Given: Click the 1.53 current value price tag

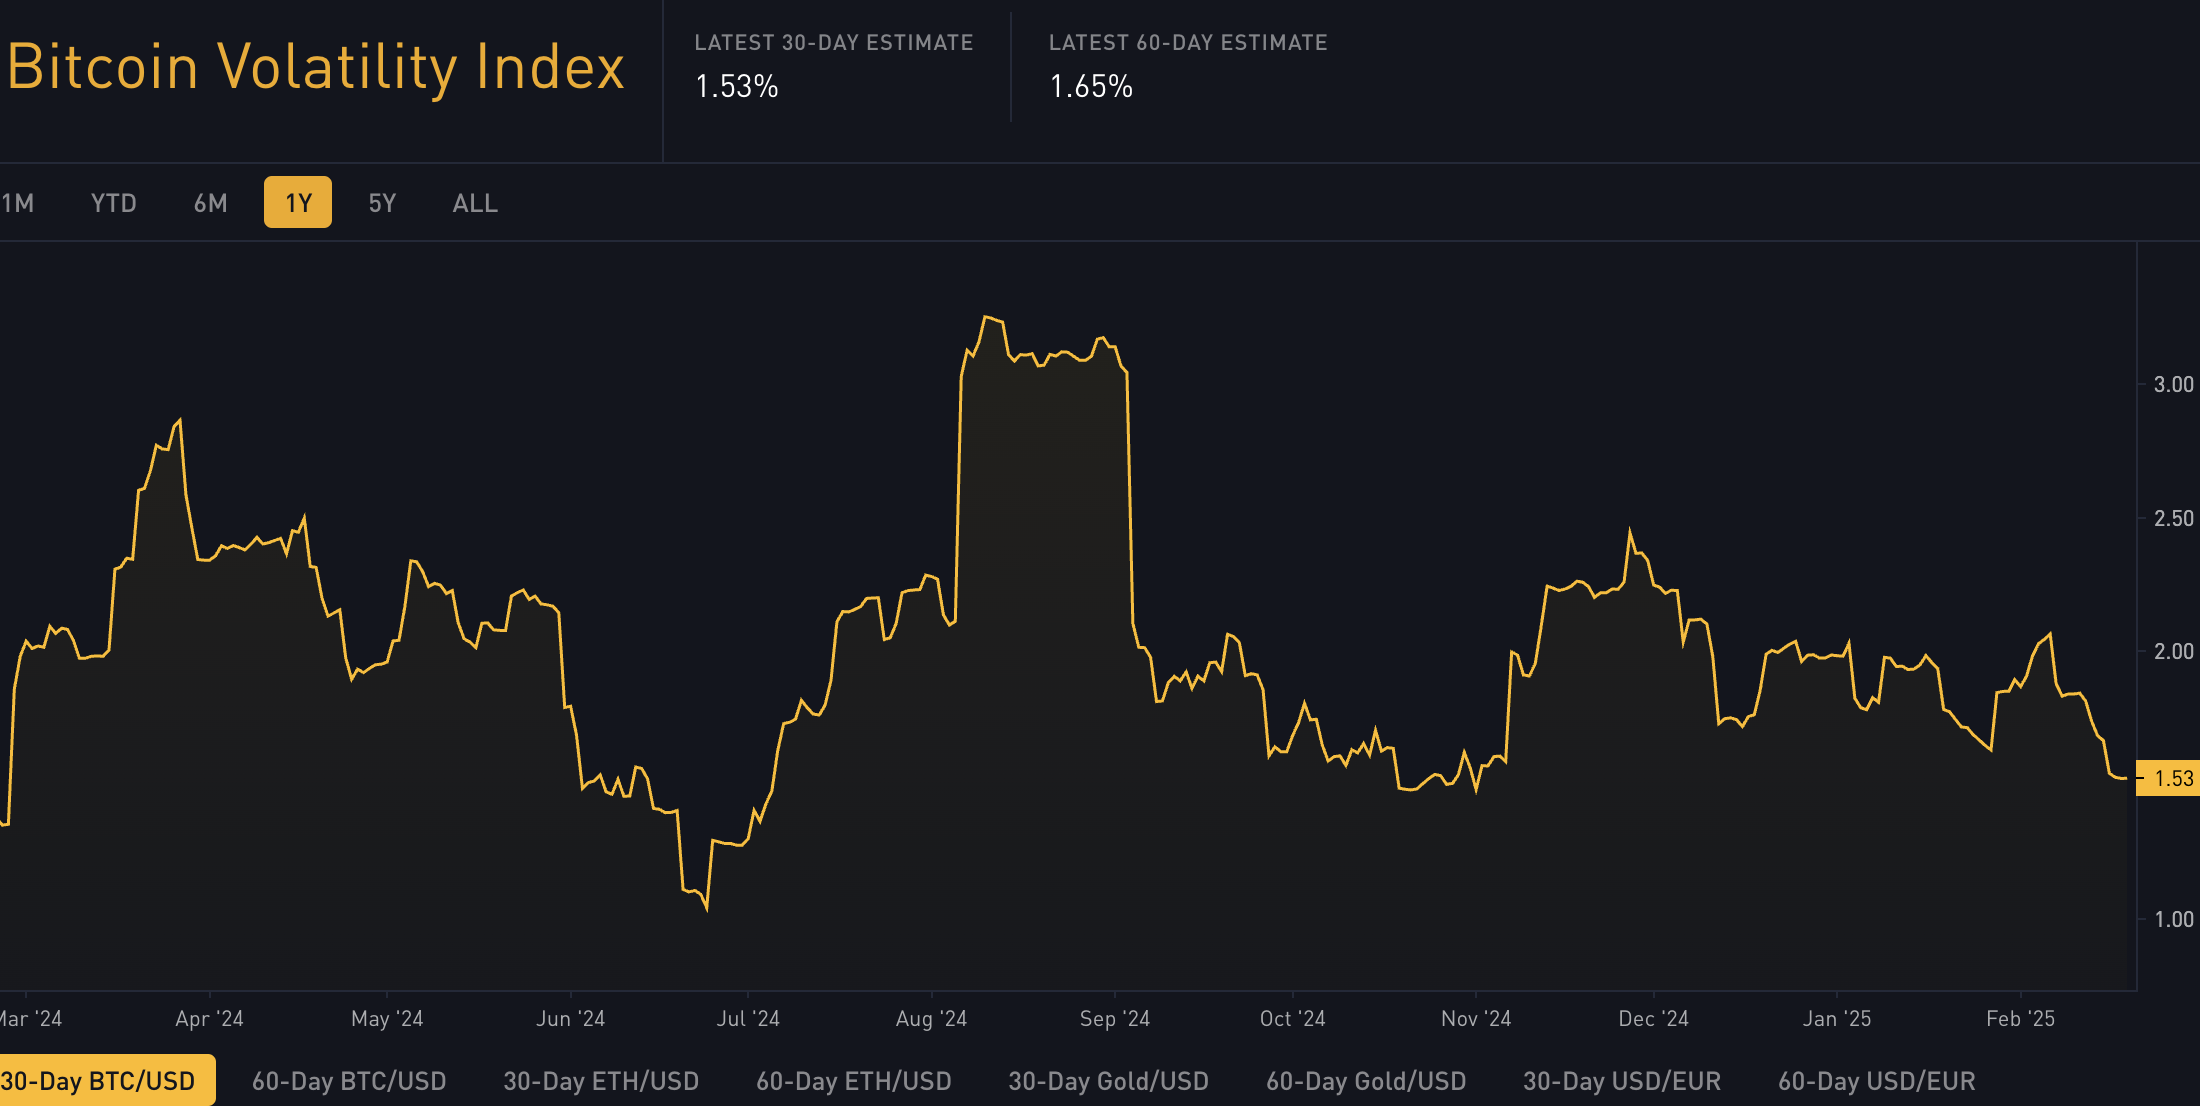Looking at the screenshot, I should (x=2168, y=778).
